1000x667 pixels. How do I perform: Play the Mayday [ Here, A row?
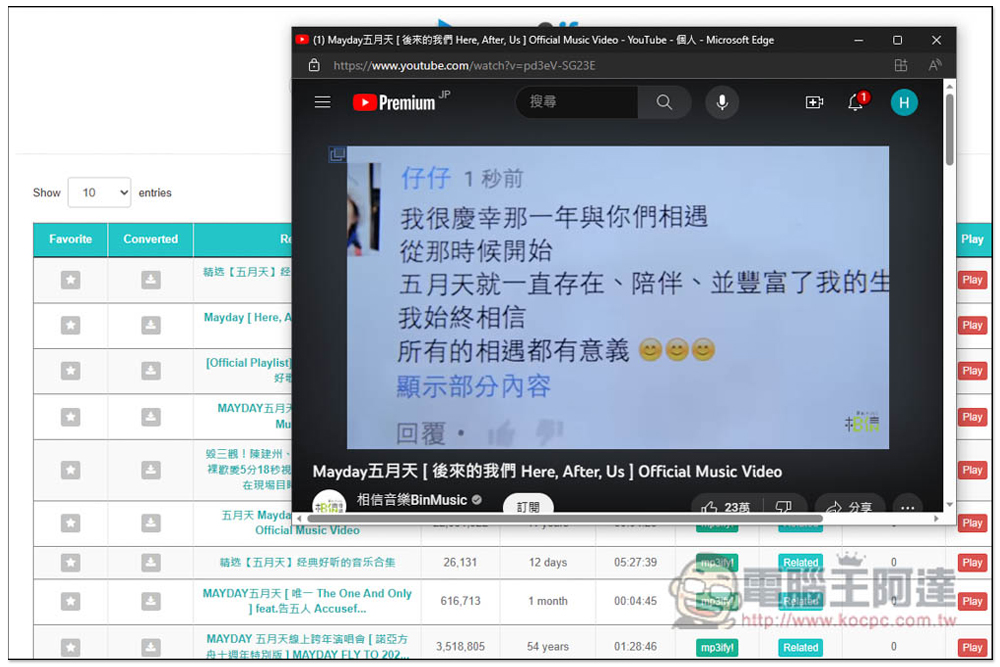(973, 325)
